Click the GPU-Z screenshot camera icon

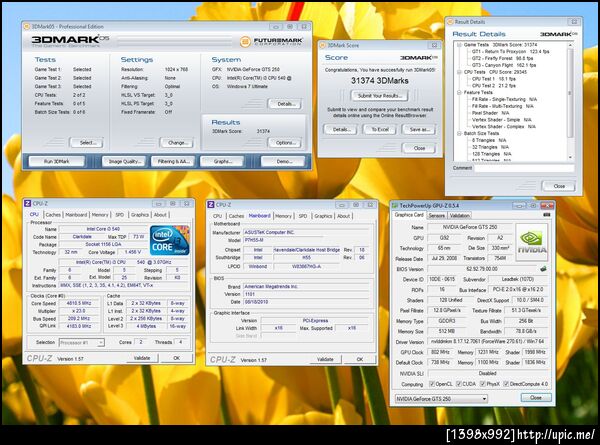546,215
